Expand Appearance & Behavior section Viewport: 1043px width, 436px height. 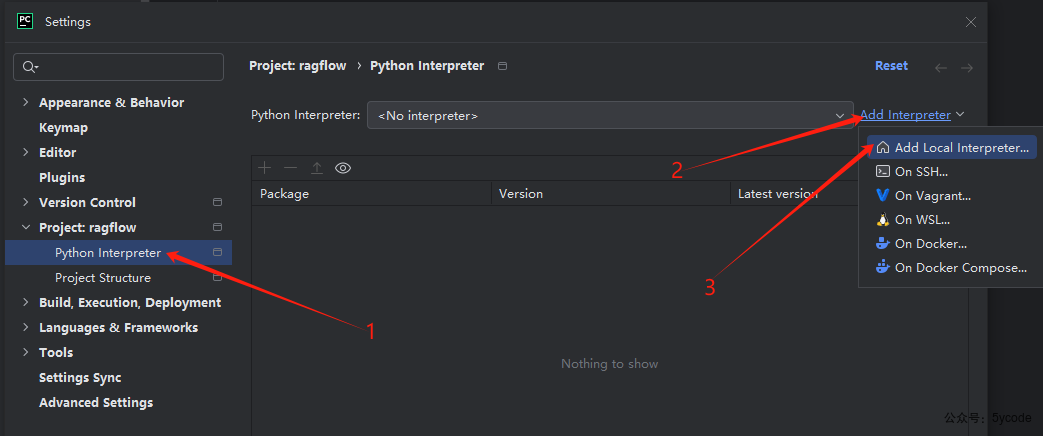(25, 102)
